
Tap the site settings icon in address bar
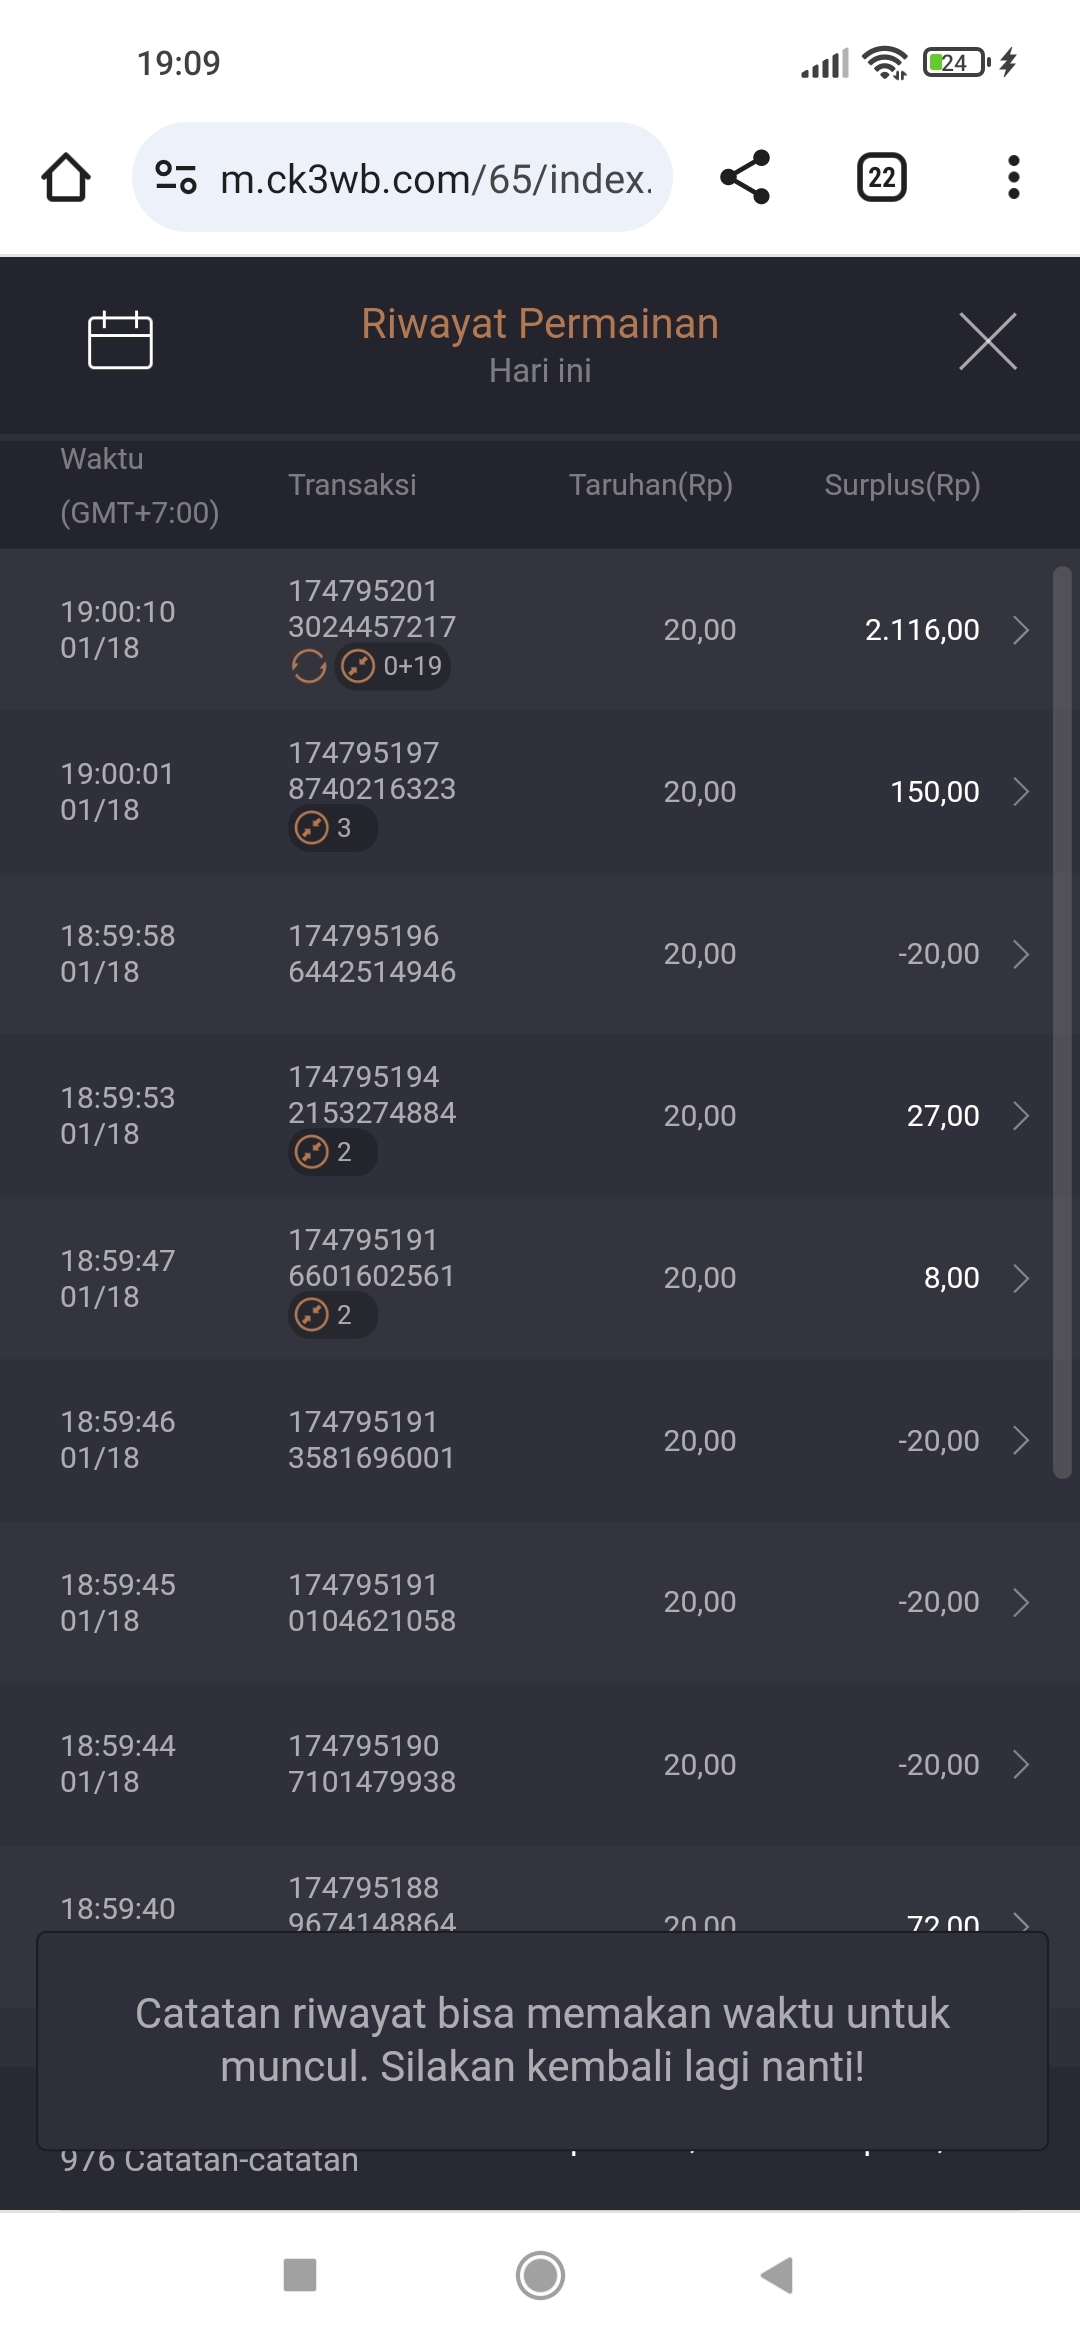[176, 178]
